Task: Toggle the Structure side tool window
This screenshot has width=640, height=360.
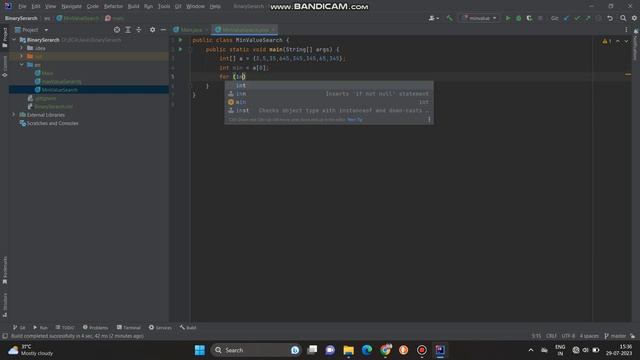Action: pyautogui.click(x=5, y=305)
